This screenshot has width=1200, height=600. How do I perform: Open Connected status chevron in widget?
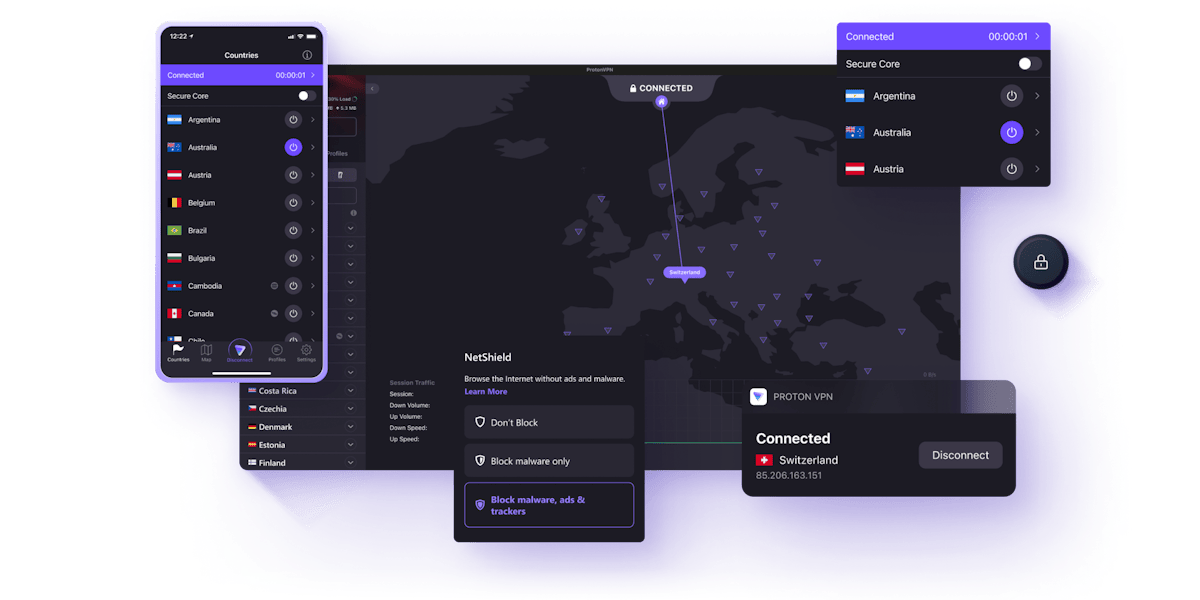click(1037, 37)
